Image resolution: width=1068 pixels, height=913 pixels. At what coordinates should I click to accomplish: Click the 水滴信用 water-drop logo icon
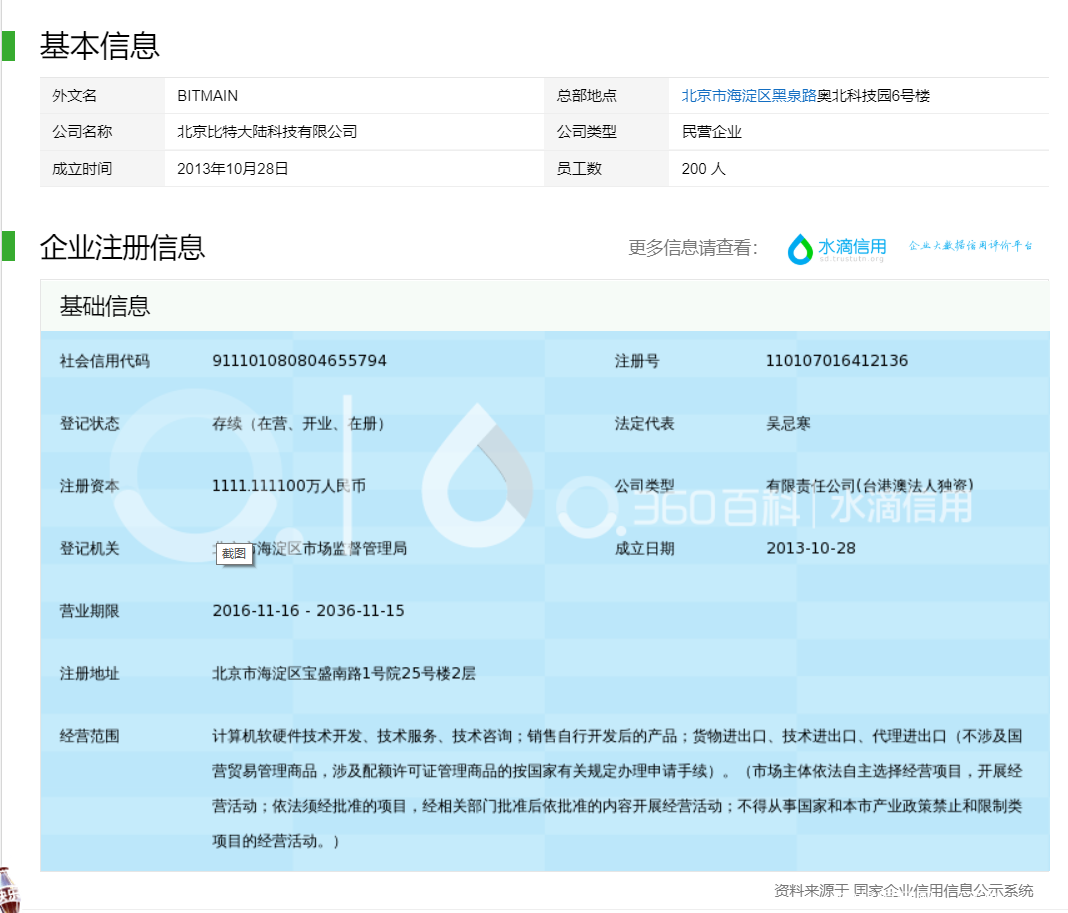(800, 249)
